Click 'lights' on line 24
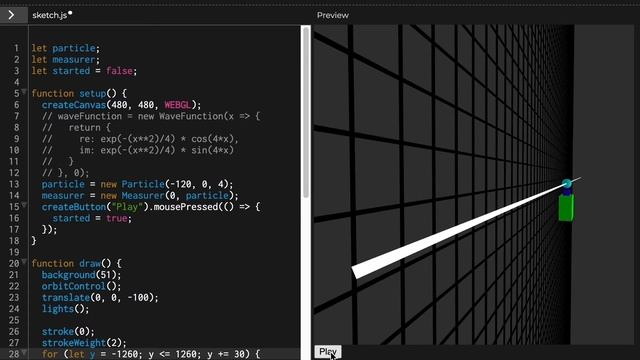Image resolution: width=640 pixels, height=360 pixels. coord(58,309)
